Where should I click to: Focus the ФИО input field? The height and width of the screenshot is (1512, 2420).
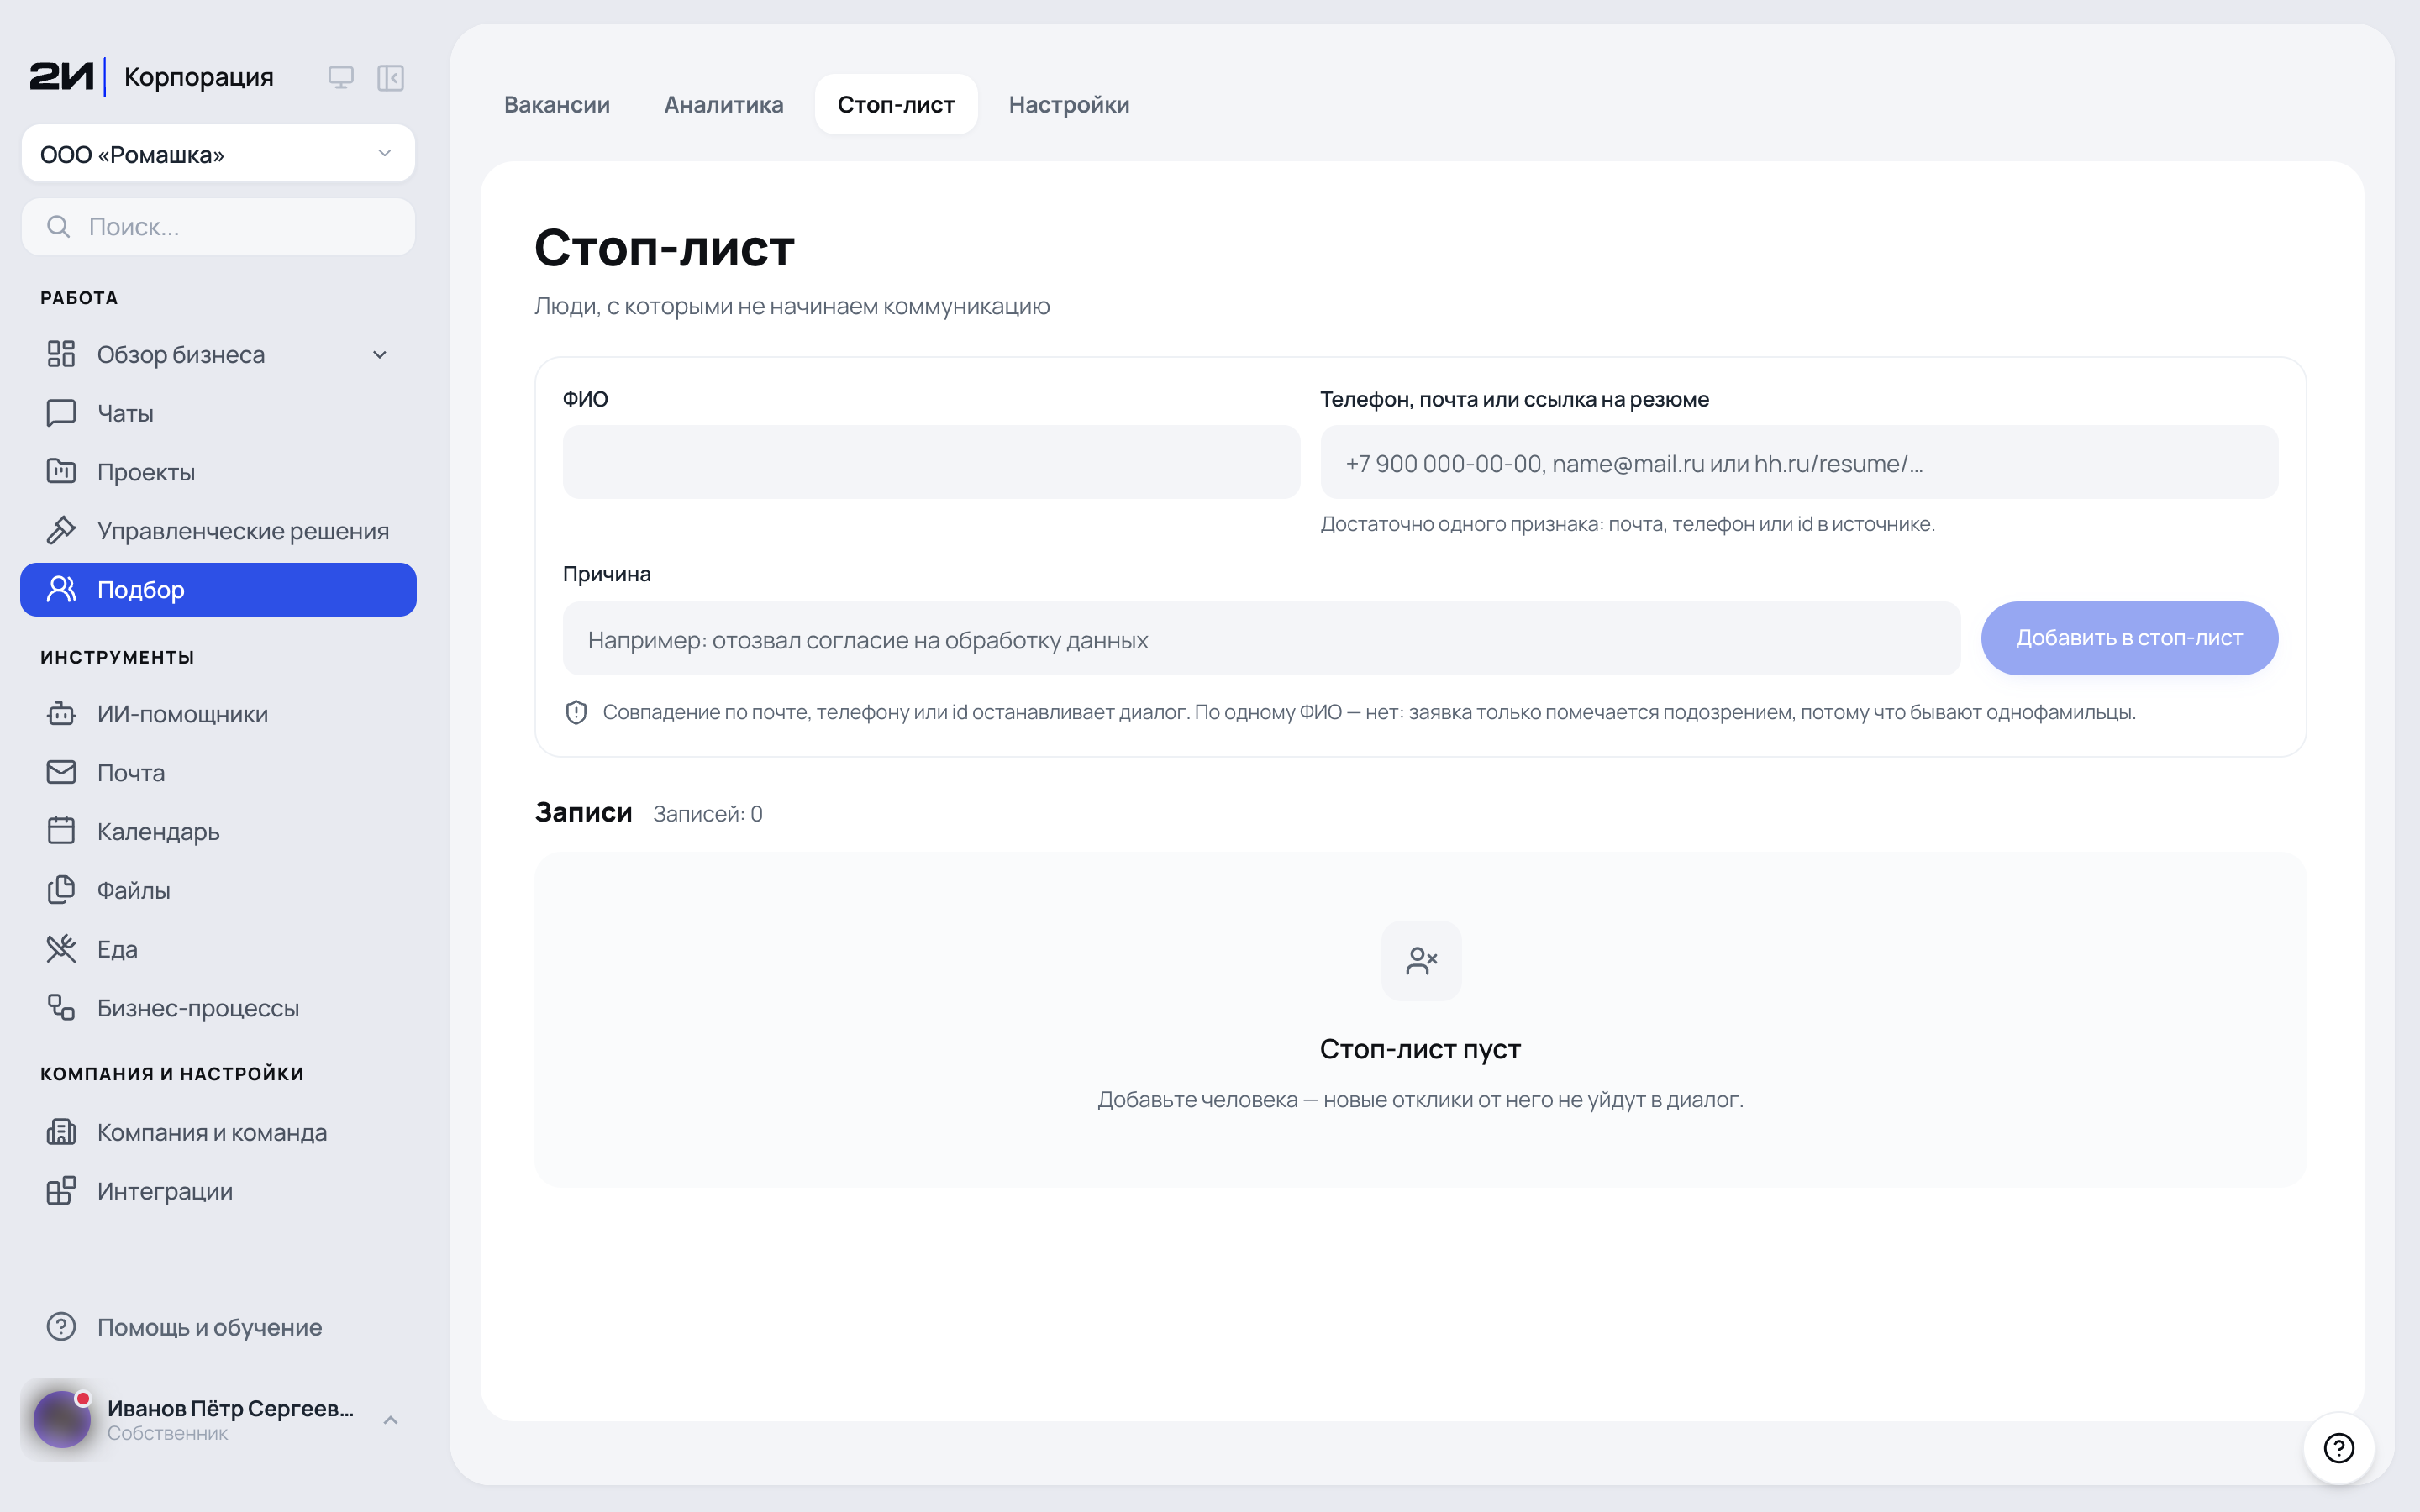(x=931, y=462)
